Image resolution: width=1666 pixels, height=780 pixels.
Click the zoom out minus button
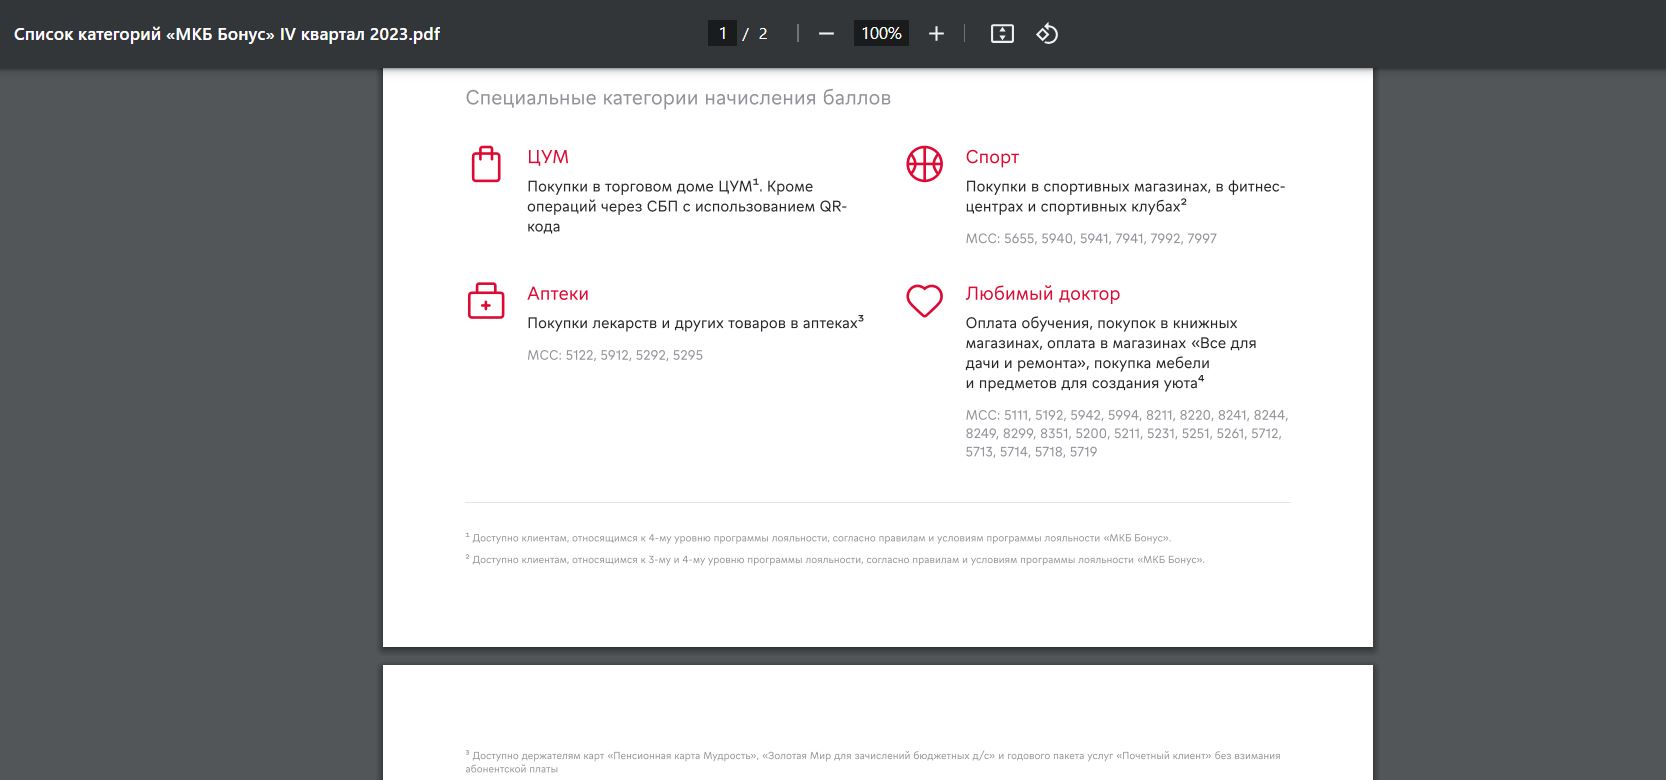coord(826,34)
